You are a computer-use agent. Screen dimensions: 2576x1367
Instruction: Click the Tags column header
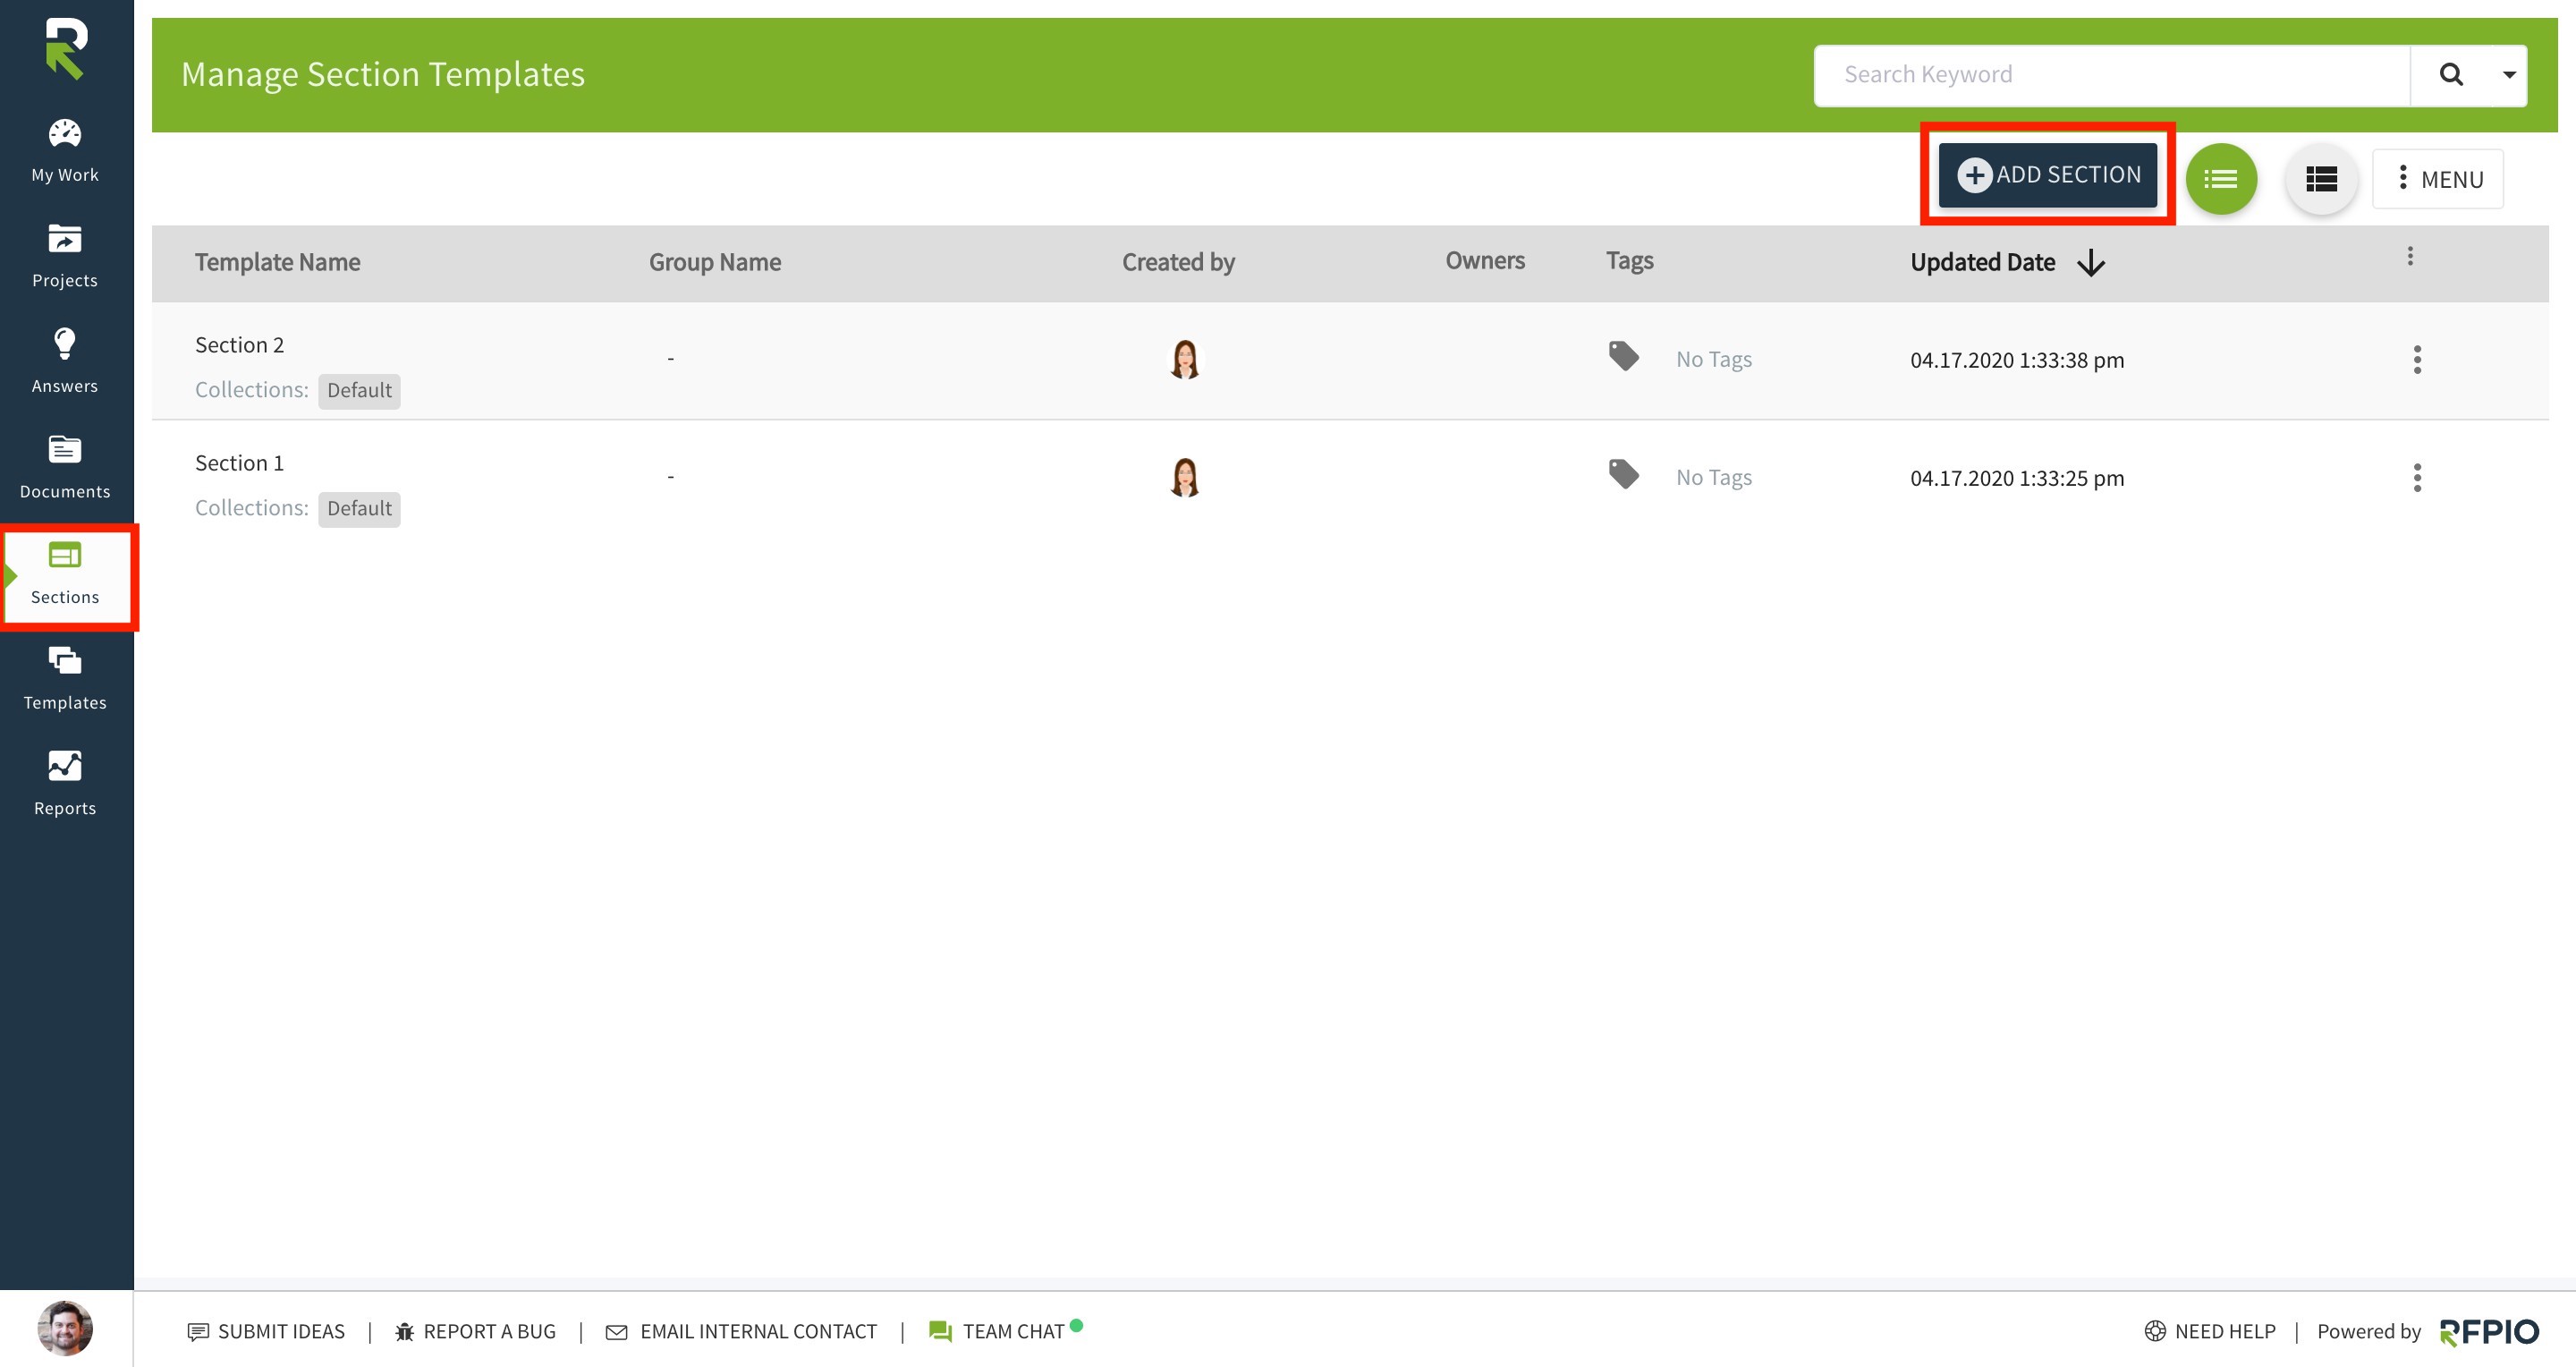click(1629, 260)
